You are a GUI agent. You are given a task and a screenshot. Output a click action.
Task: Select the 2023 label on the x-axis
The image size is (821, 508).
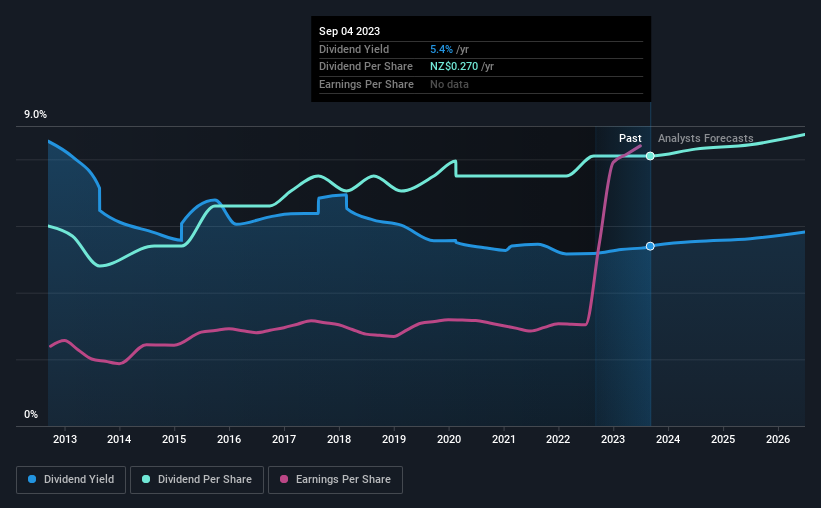pyautogui.click(x=613, y=439)
